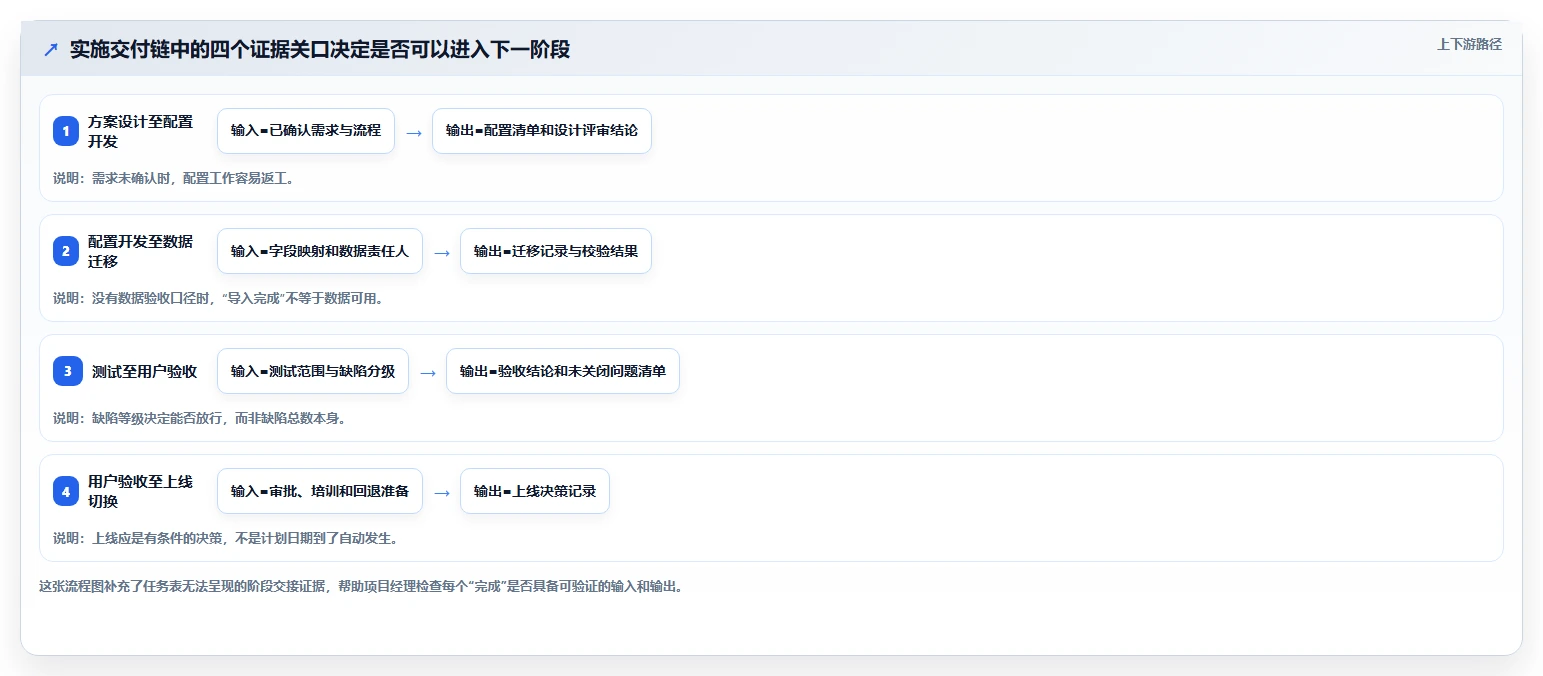Click the 上下游路径 label in the header
This screenshot has width=1543, height=676.
[x=1469, y=44]
